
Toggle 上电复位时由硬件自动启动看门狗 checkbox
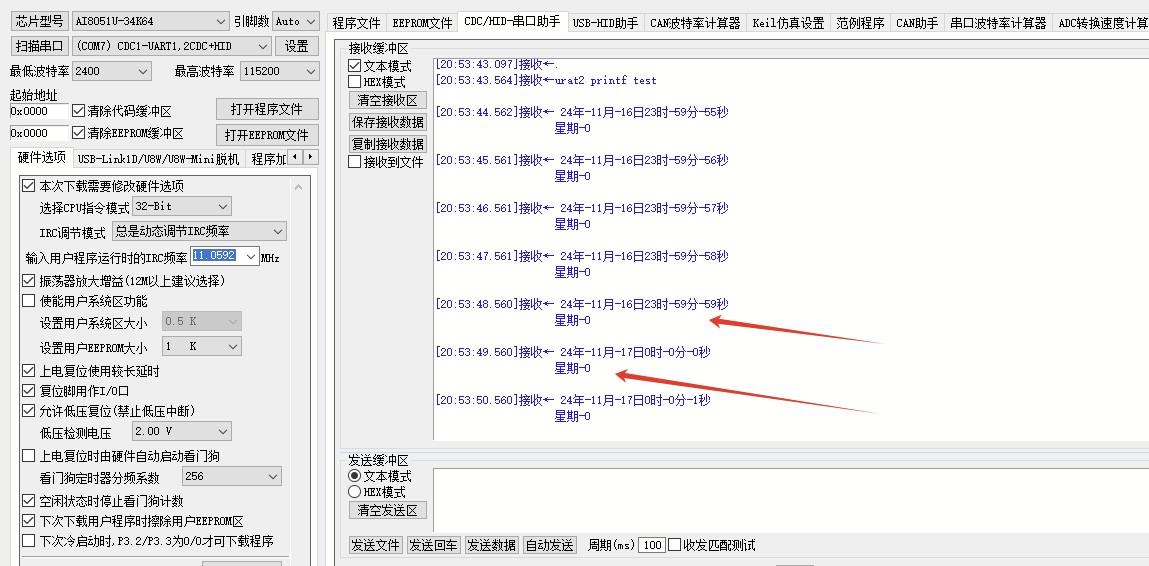tap(29, 456)
